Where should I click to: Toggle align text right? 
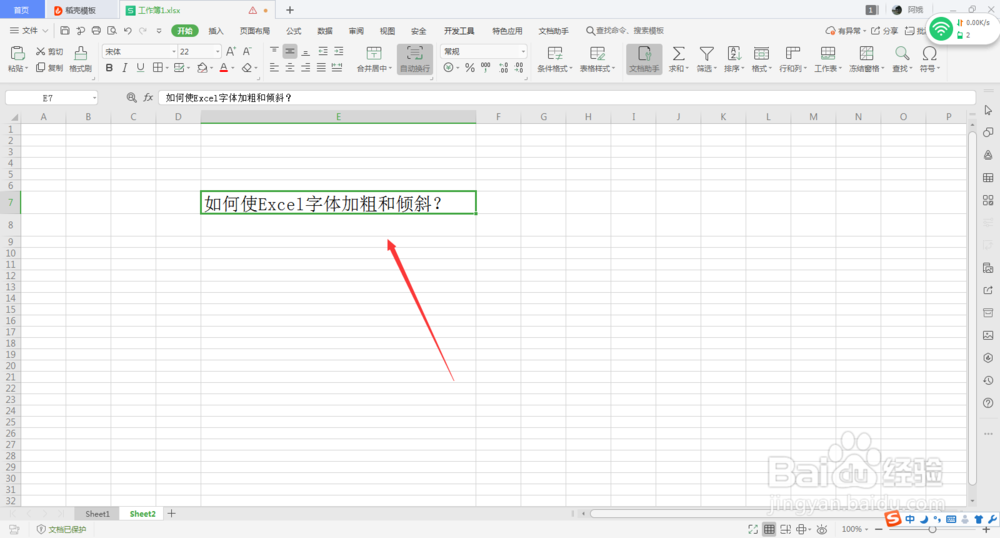click(305, 68)
